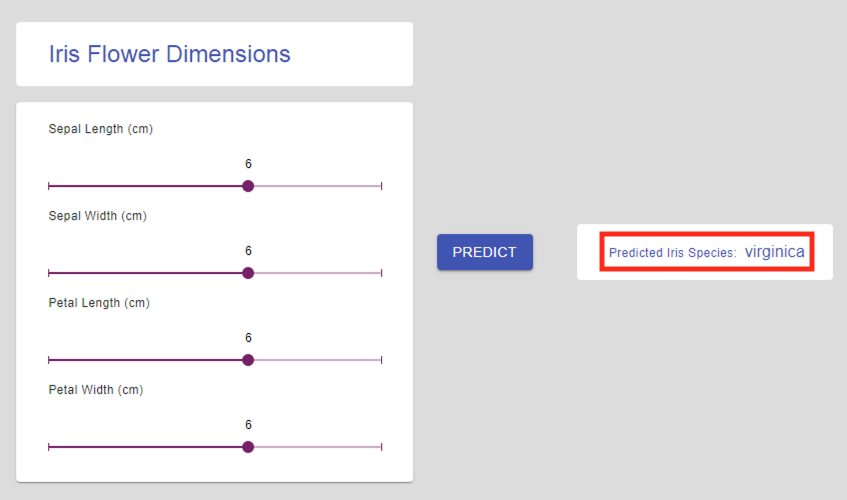This screenshot has width=847, height=500.
Task: Click the value 6 above Petal Length slider
Action: click(x=248, y=338)
